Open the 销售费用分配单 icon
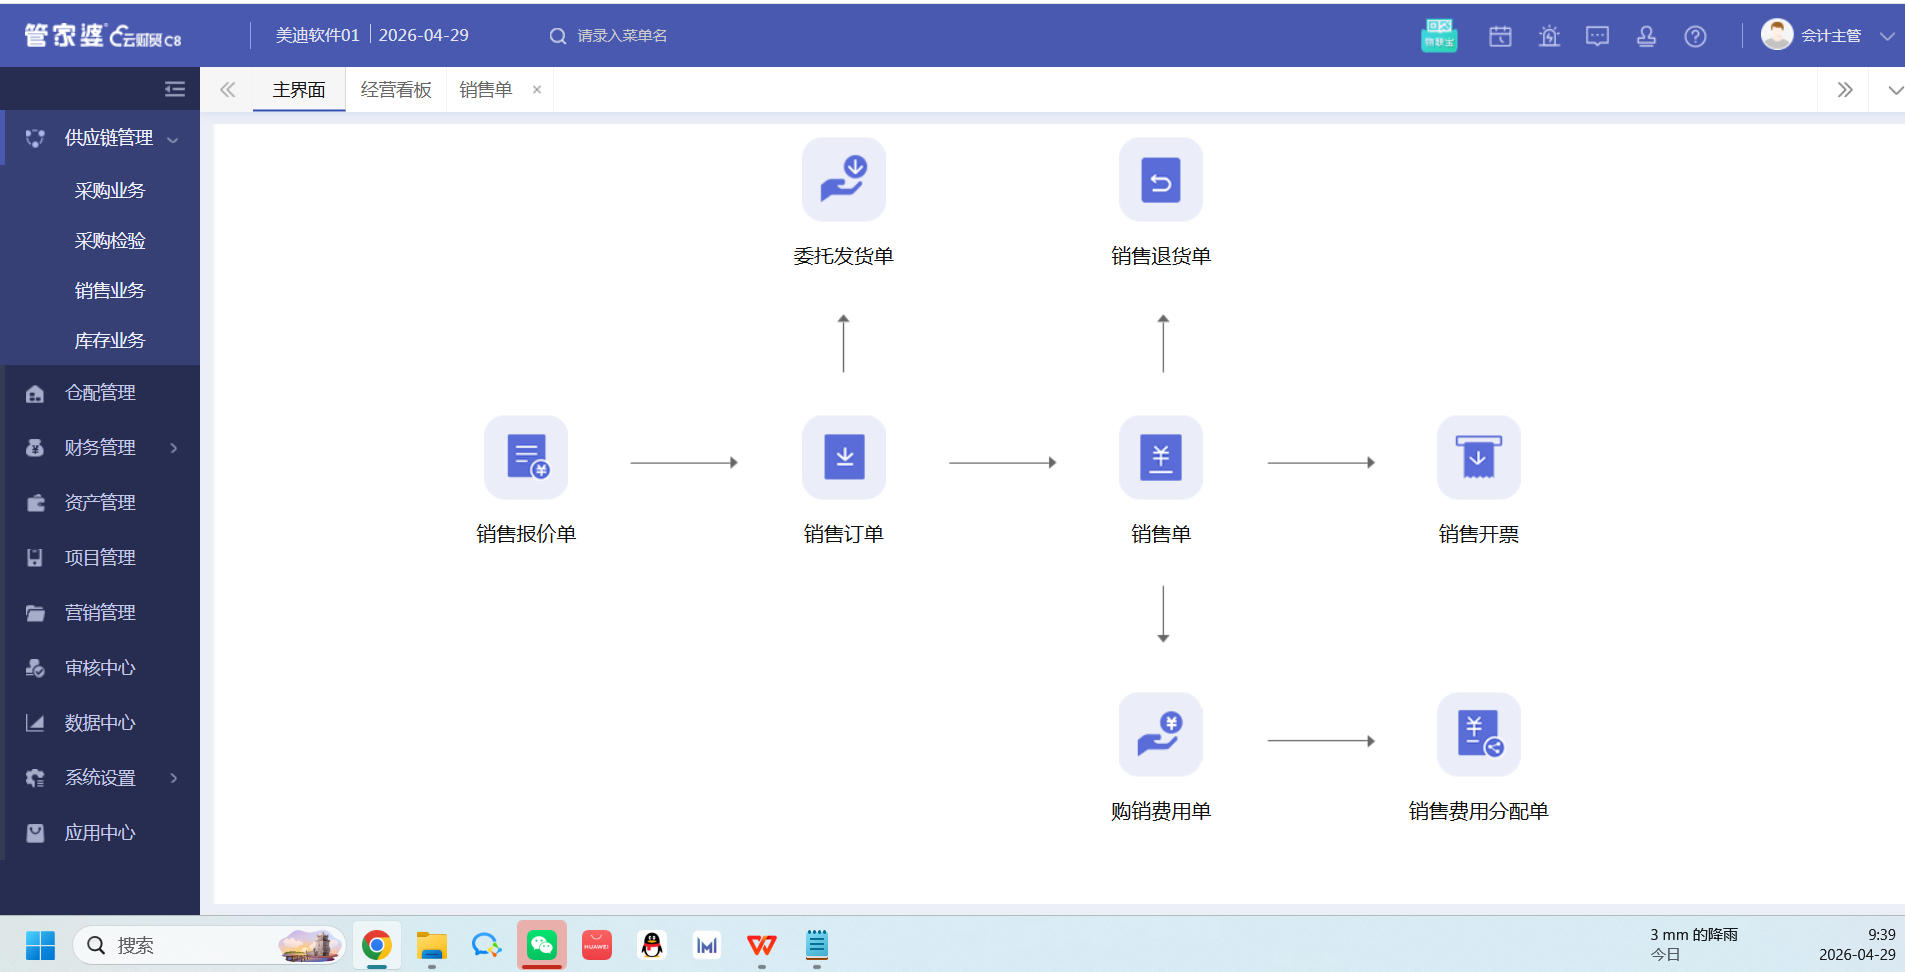Viewport: 1905px width, 972px height. (1479, 734)
